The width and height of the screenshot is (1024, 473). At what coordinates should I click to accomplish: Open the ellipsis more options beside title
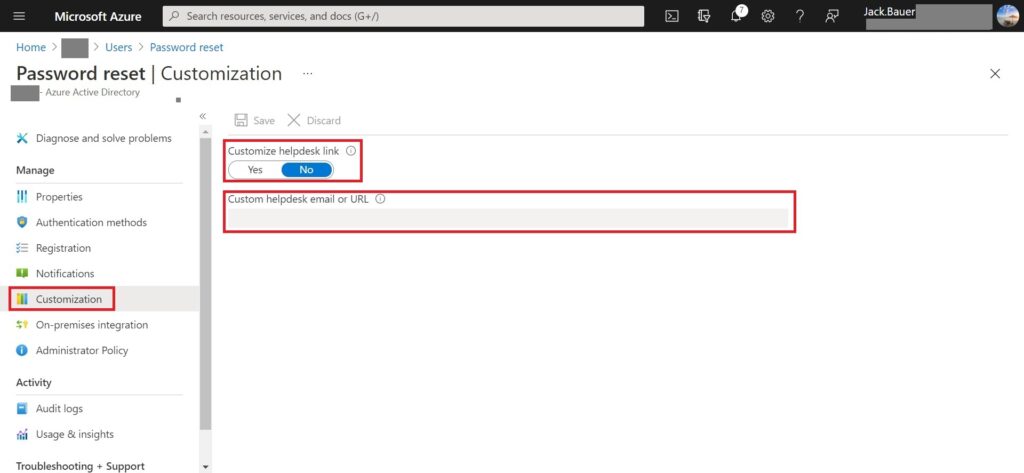(x=308, y=74)
